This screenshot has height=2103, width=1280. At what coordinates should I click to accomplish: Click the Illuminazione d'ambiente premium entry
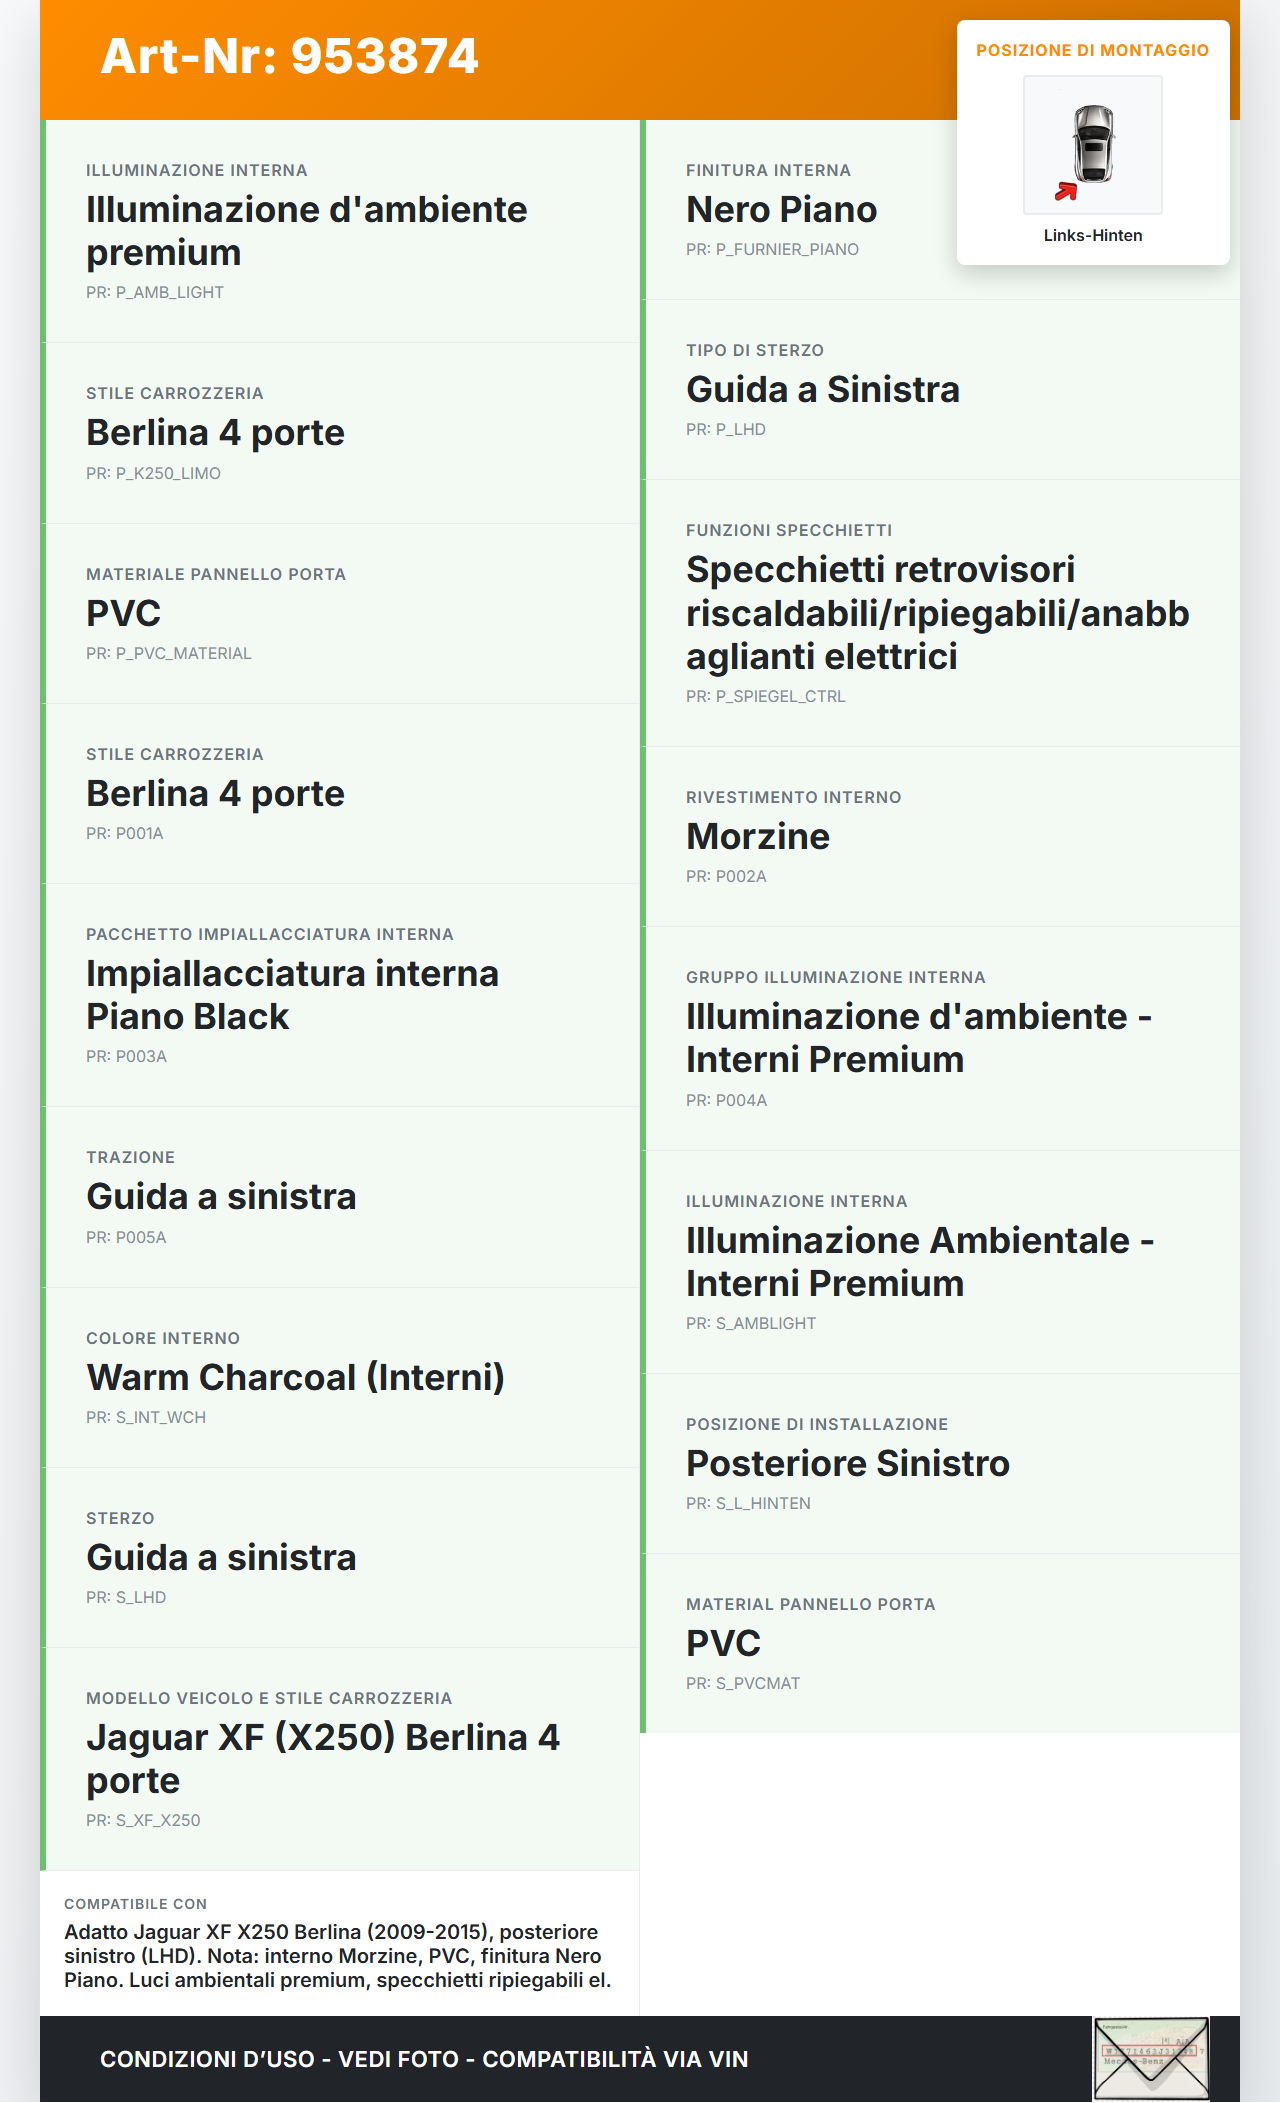[x=306, y=230]
